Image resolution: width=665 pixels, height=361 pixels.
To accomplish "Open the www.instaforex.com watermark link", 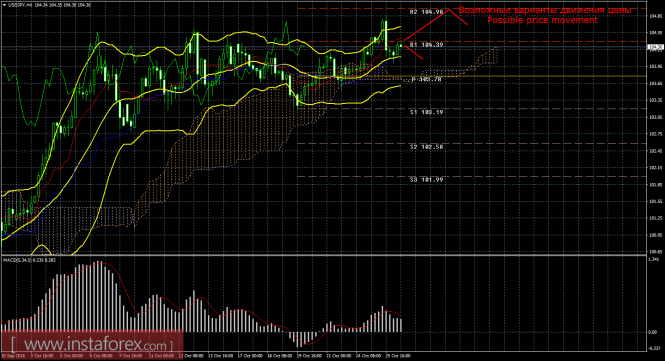I will tap(92, 343).
